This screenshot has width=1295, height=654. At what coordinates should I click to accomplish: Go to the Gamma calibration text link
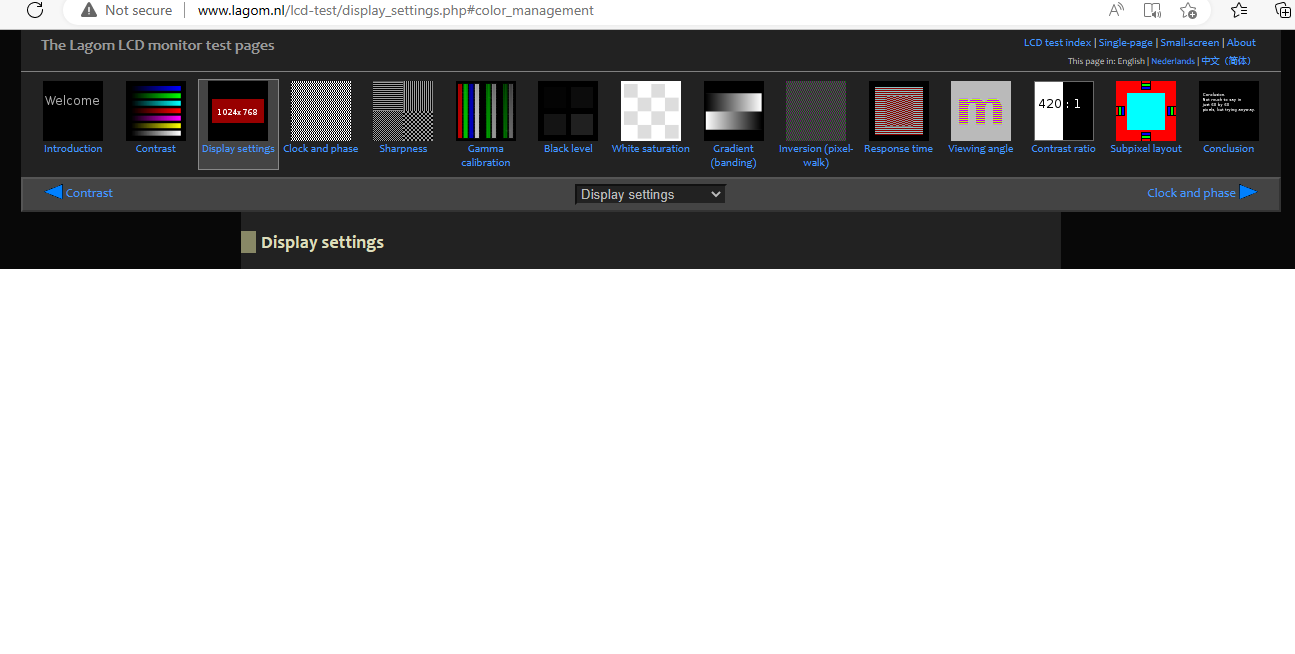click(x=486, y=156)
